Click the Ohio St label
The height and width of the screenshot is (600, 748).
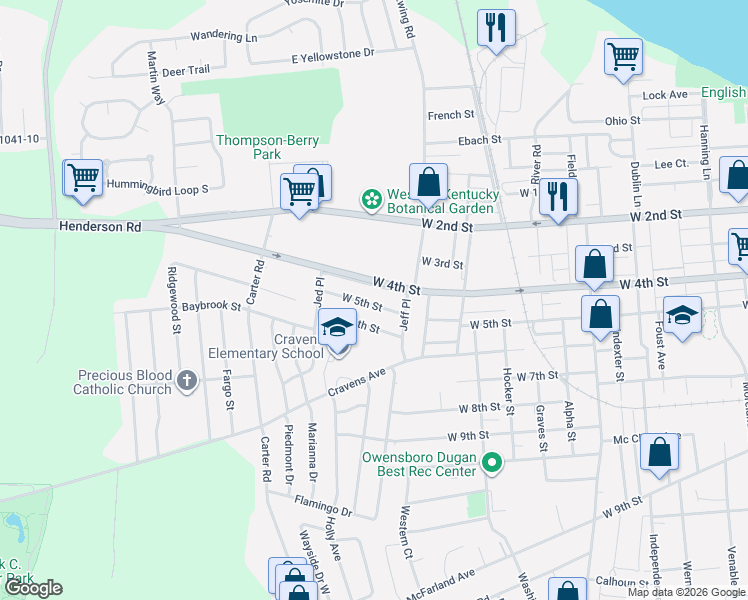pos(623,121)
